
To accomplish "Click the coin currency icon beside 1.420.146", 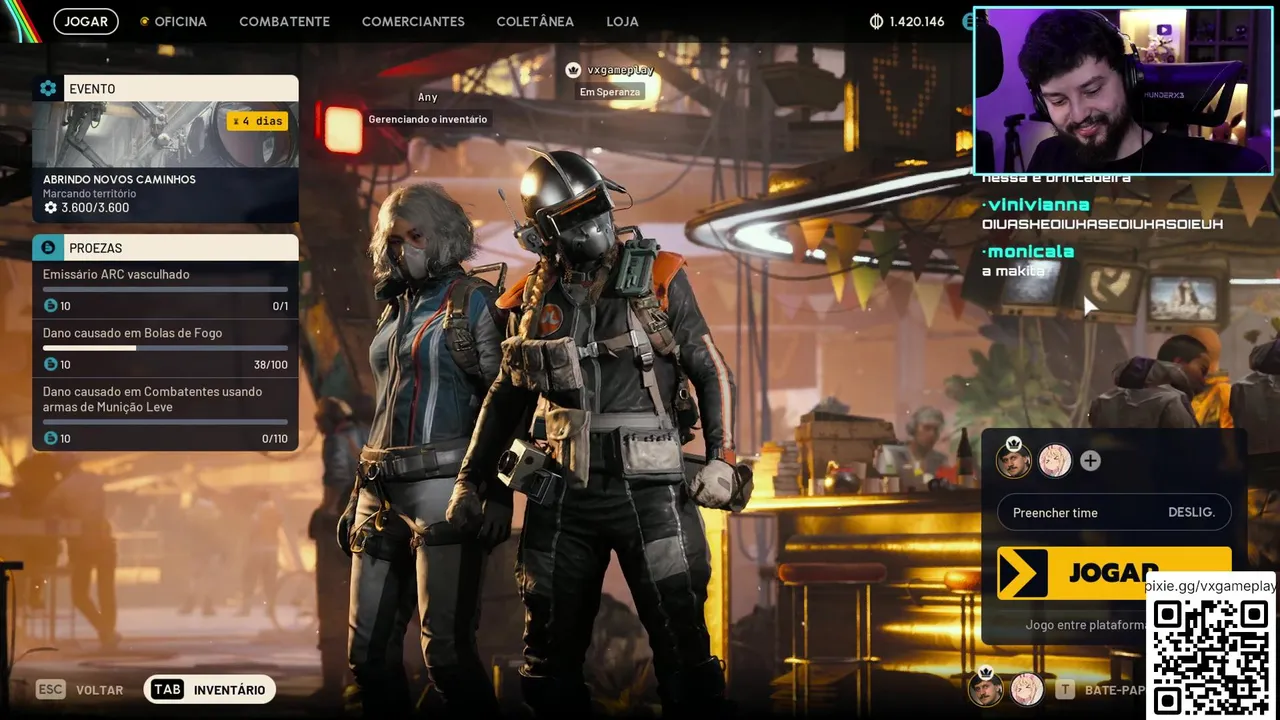I will click(x=877, y=21).
